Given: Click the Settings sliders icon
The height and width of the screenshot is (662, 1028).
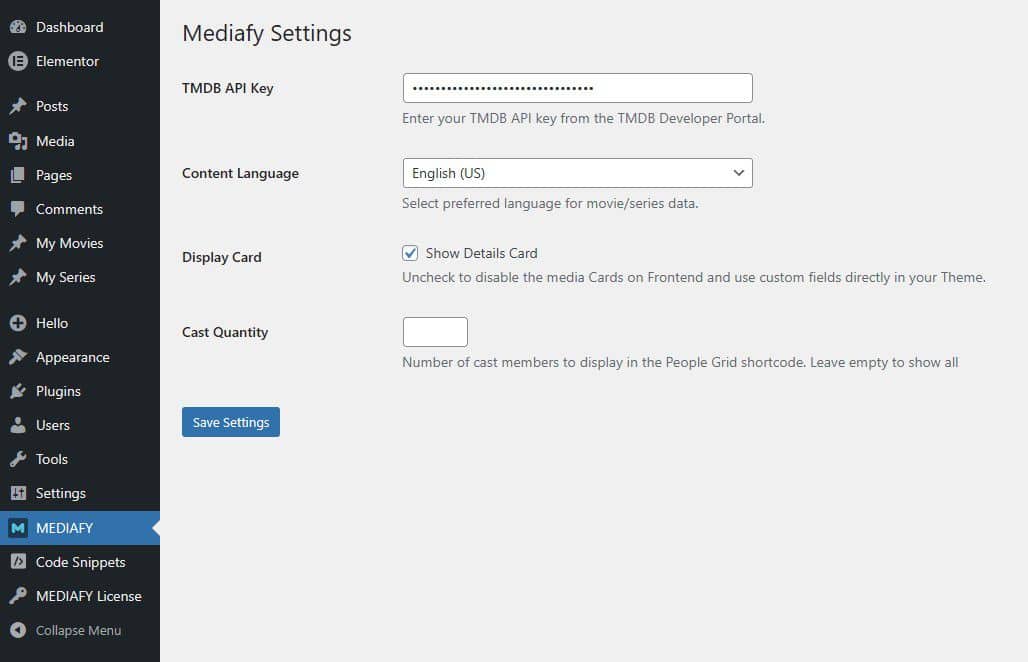Looking at the screenshot, I should pyautogui.click(x=18, y=493).
